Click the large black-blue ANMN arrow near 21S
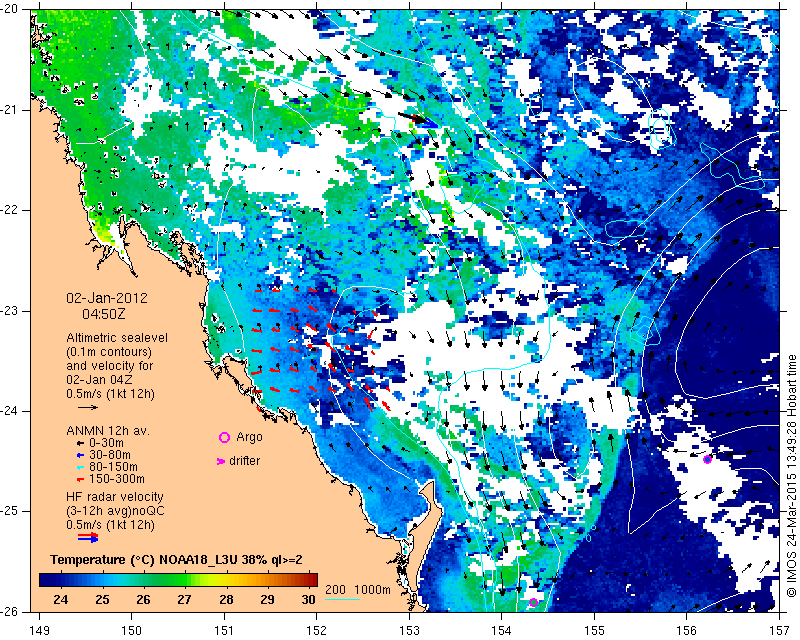 click(418, 120)
